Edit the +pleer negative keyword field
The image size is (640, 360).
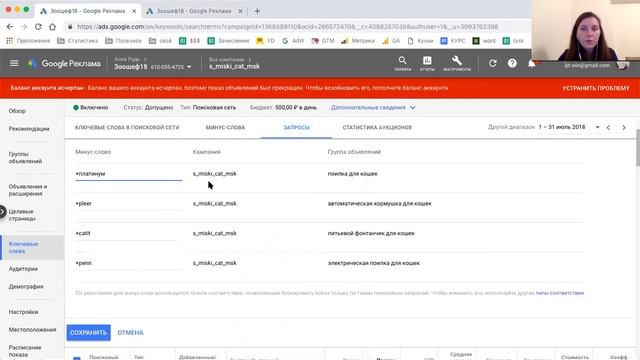pos(129,204)
